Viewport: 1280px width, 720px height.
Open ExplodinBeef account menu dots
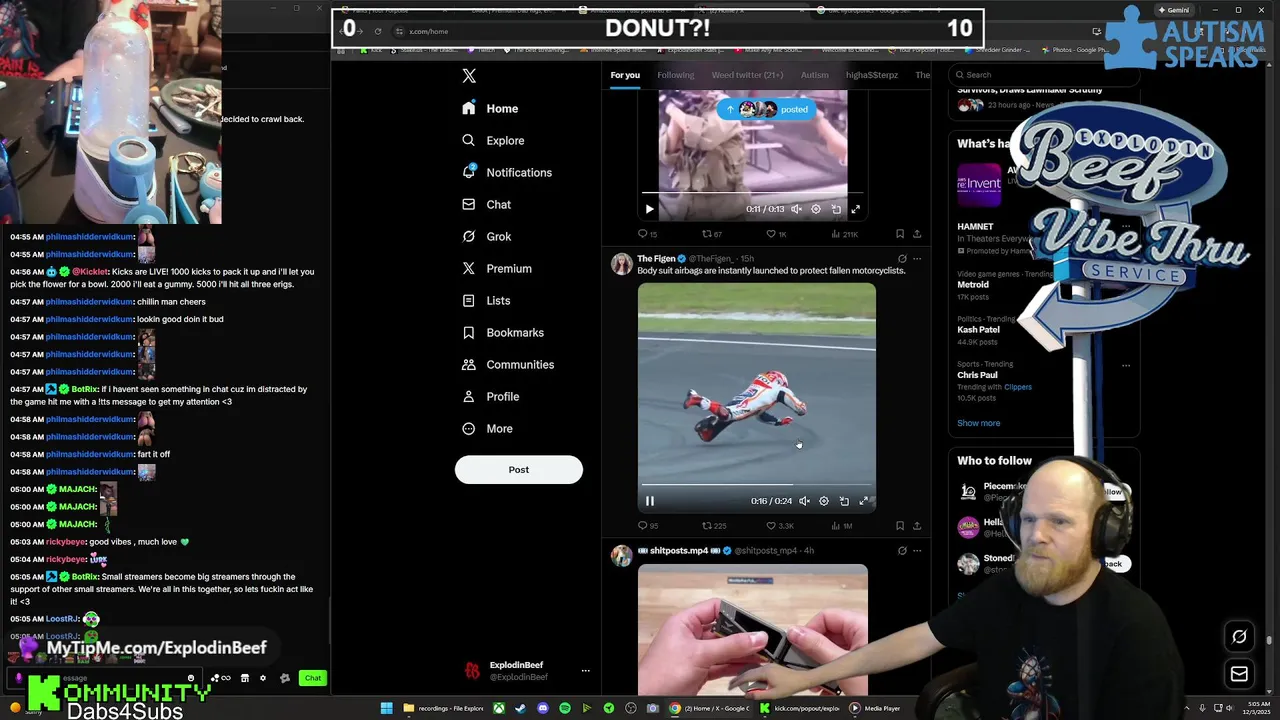pyautogui.click(x=586, y=671)
